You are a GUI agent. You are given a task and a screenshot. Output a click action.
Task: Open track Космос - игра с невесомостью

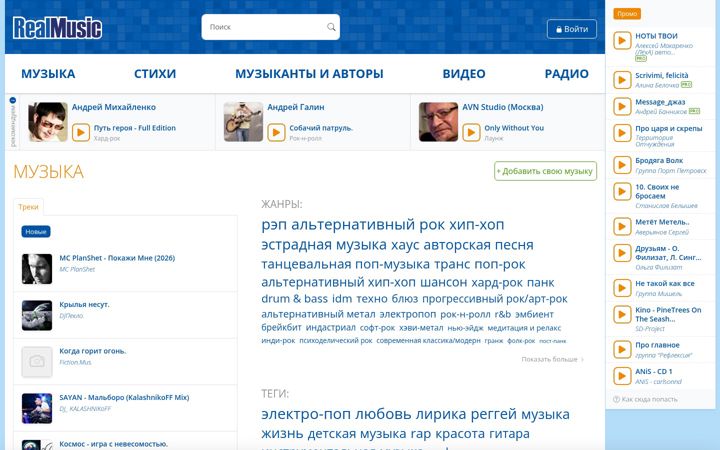113,444
